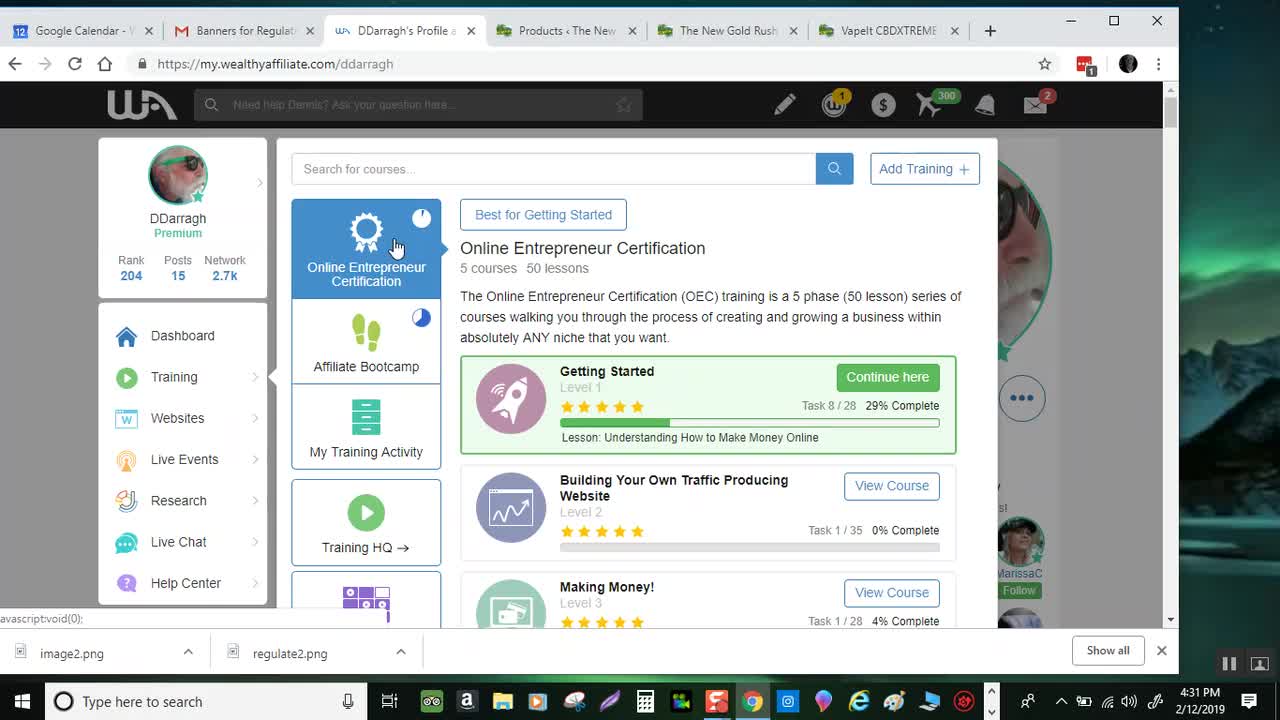Click the Building Your Own Traffic progress bar
This screenshot has height=720, width=1280.
point(750,548)
